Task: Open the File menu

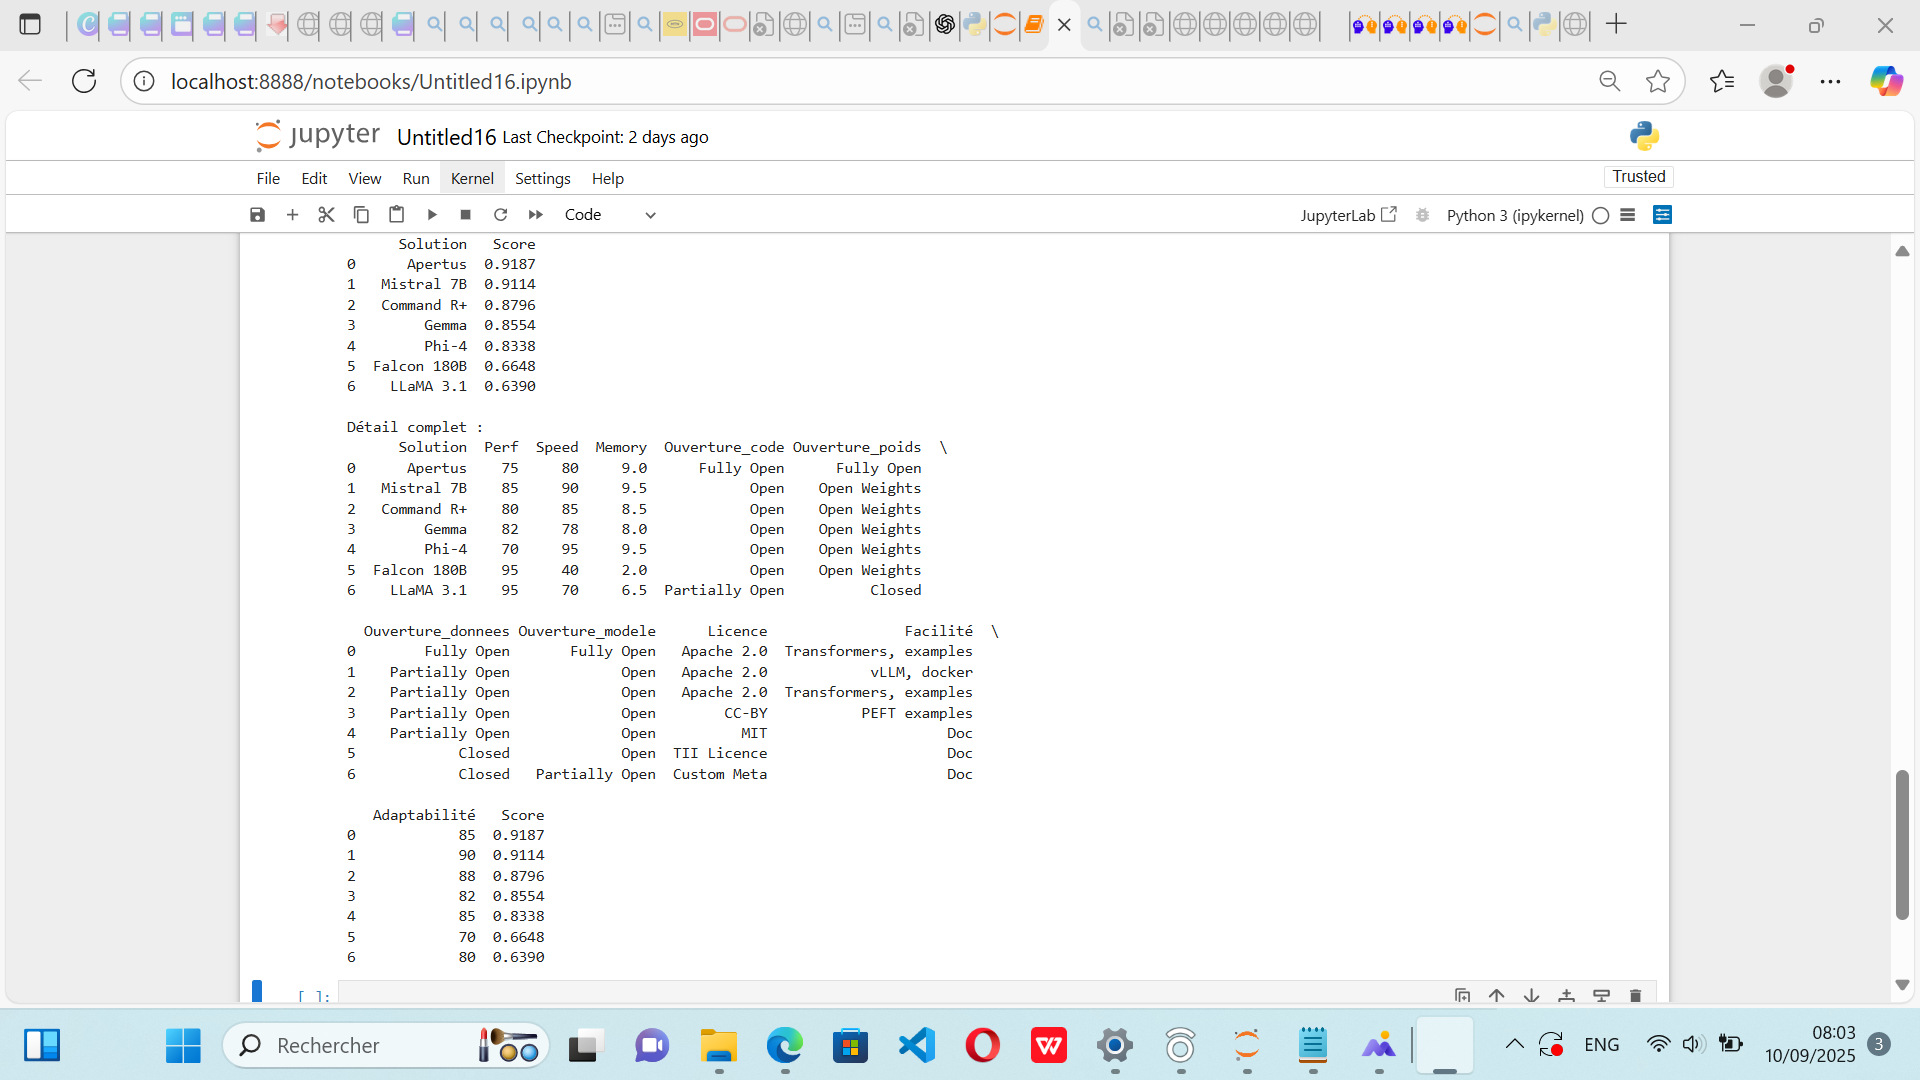Action: pos(268,178)
